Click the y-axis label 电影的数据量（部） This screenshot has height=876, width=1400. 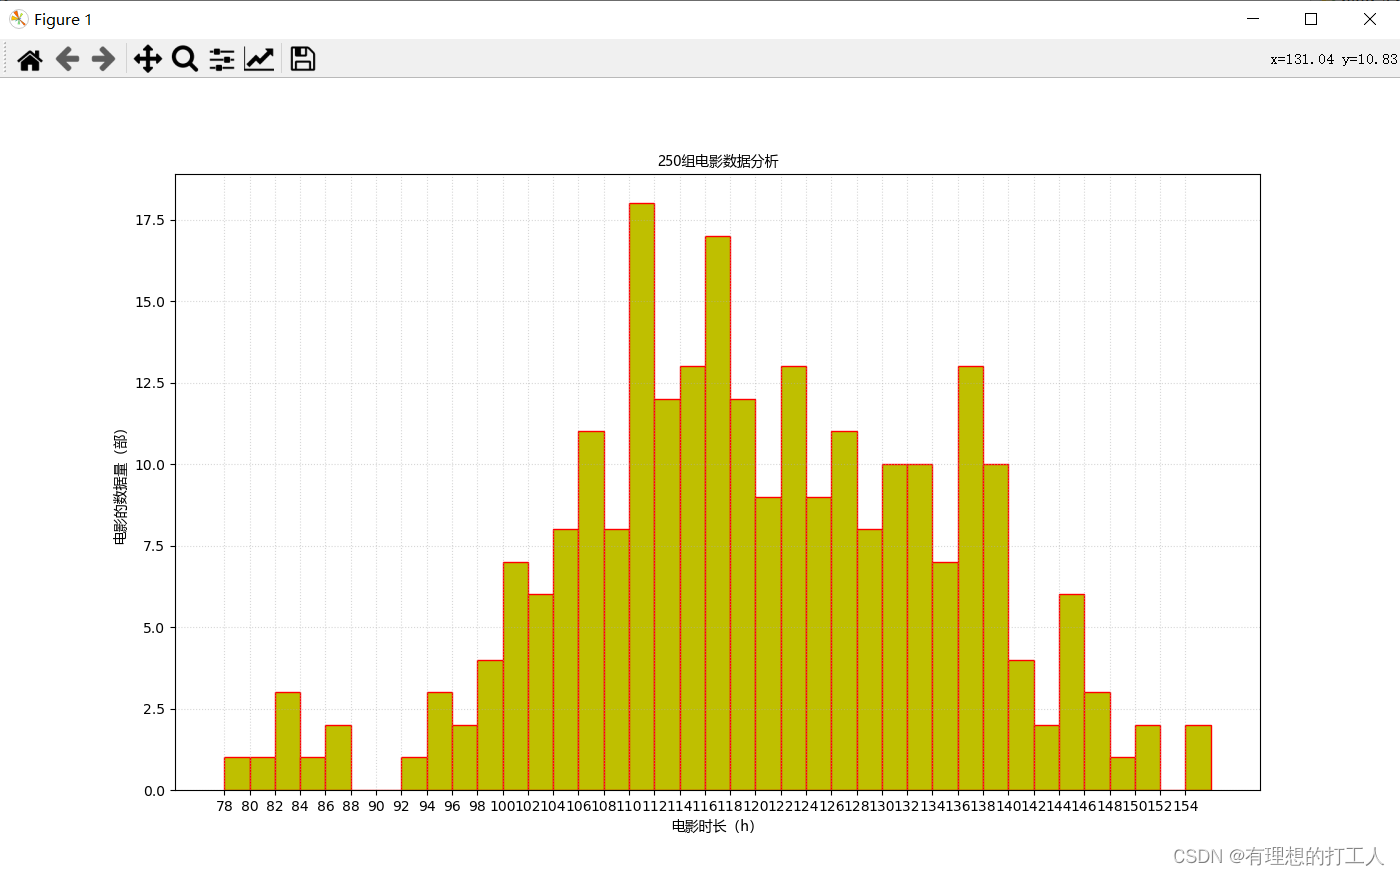click(120, 487)
